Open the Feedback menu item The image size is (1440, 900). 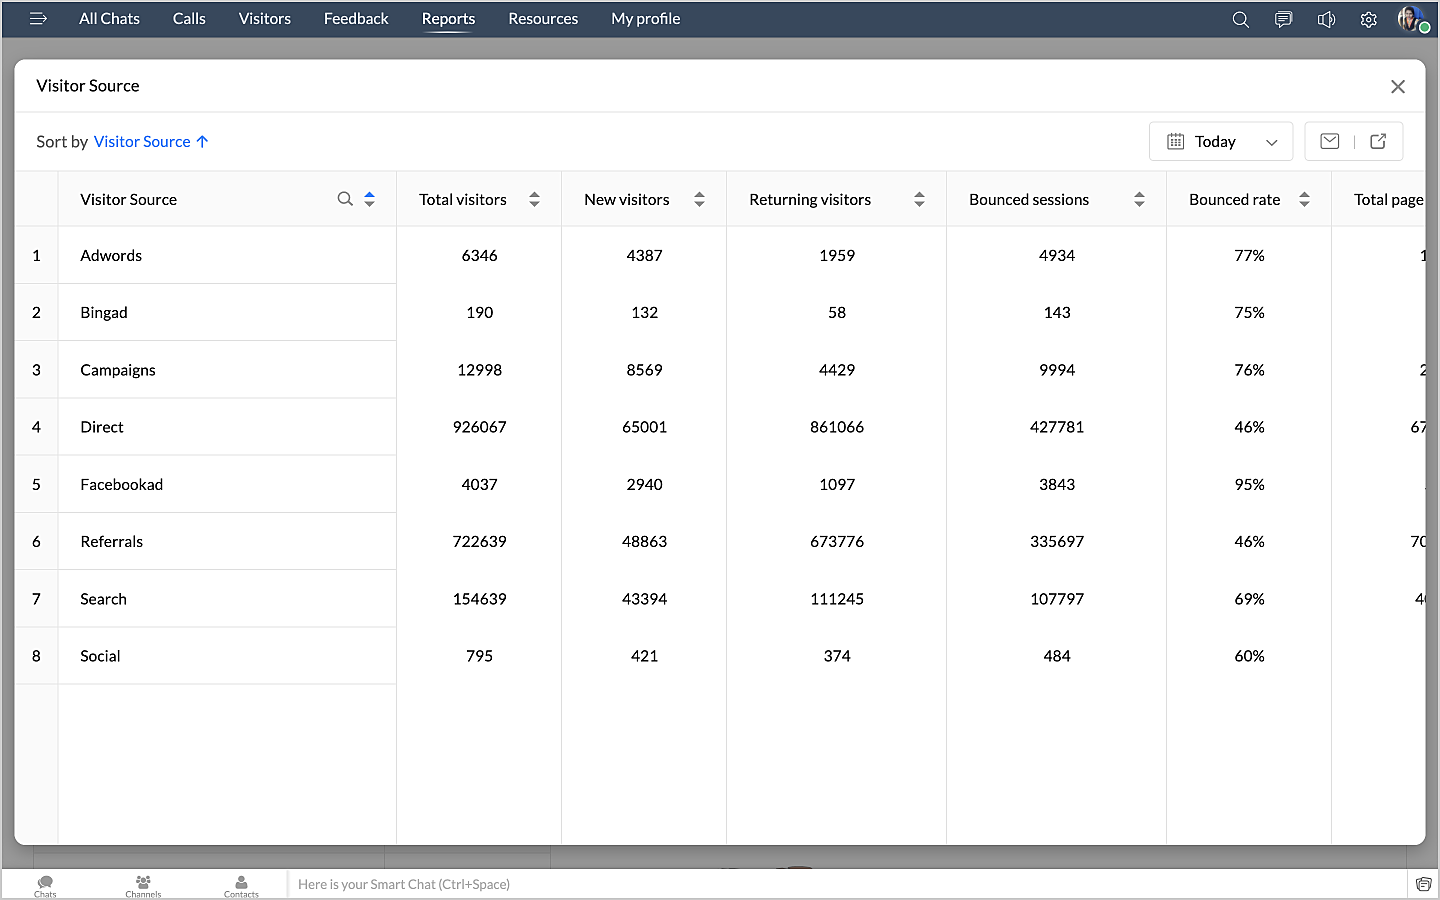[x=355, y=19]
